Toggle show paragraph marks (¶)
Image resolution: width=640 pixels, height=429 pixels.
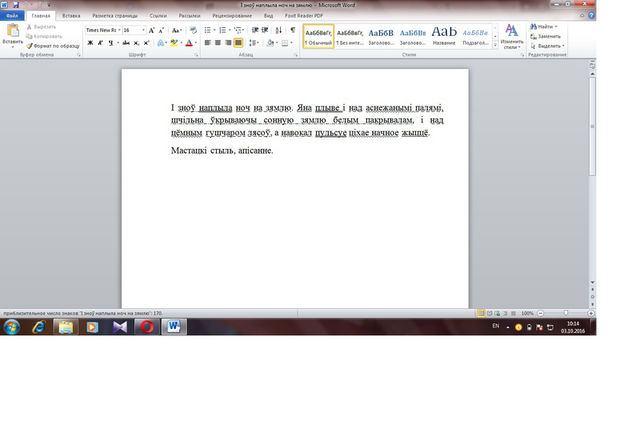tap(293, 30)
